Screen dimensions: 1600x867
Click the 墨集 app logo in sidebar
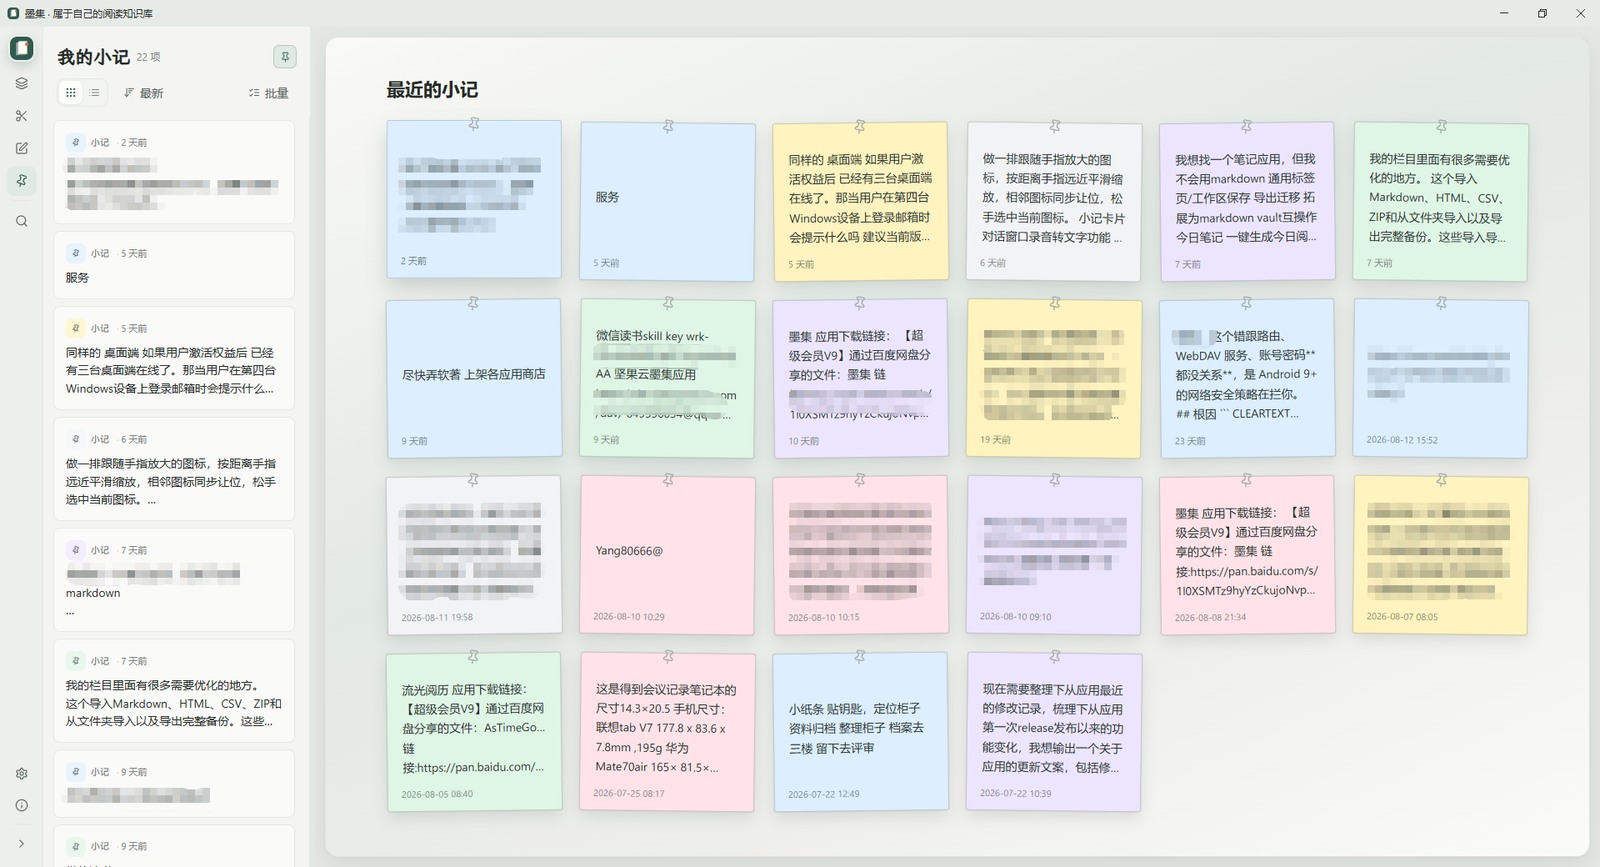pos(21,48)
